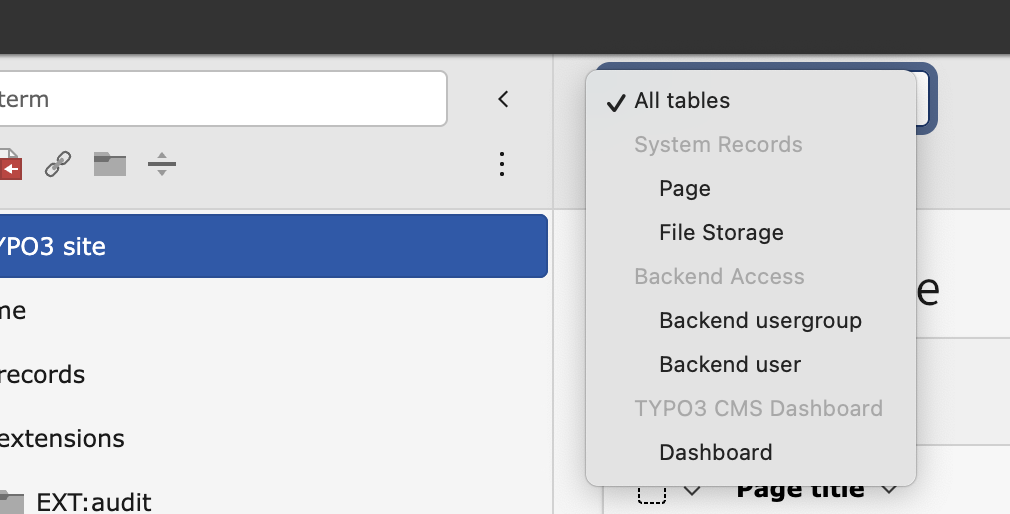The height and width of the screenshot is (514, 1010).
Task: Open the three-dot page tree options menu
Action: 502,164
